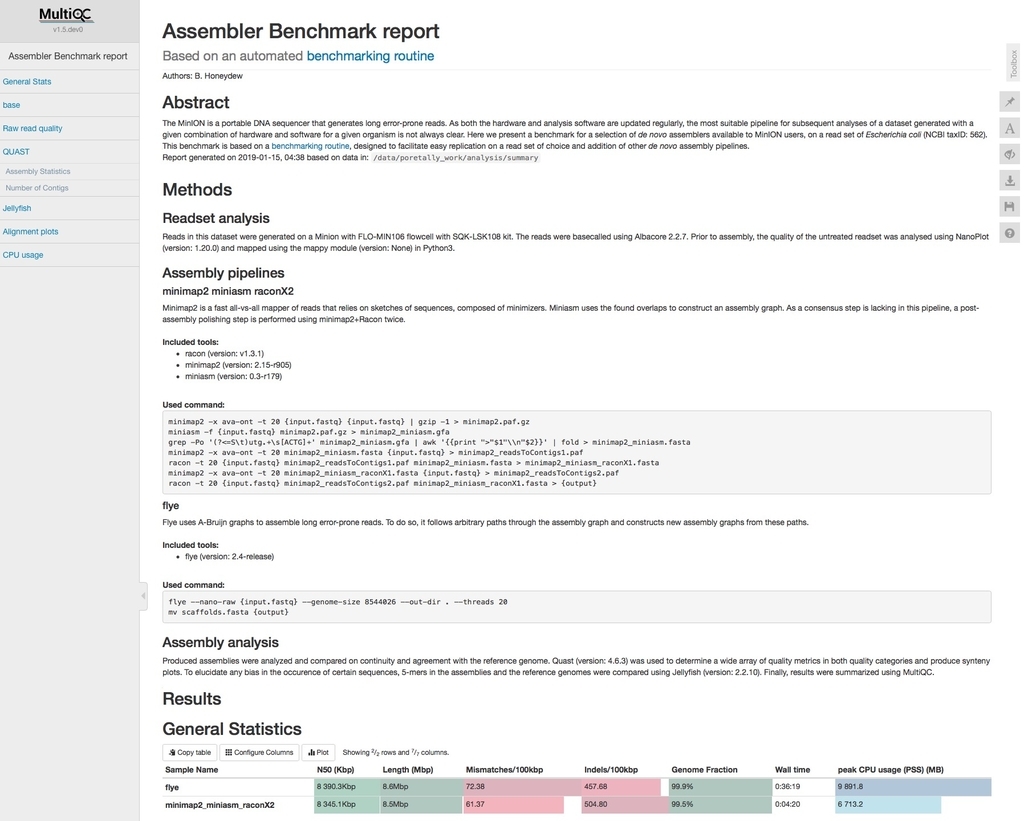Select Assembly Statistics sub-item
The height and width of the screenshot is (821, 1024).
(38, 171)
